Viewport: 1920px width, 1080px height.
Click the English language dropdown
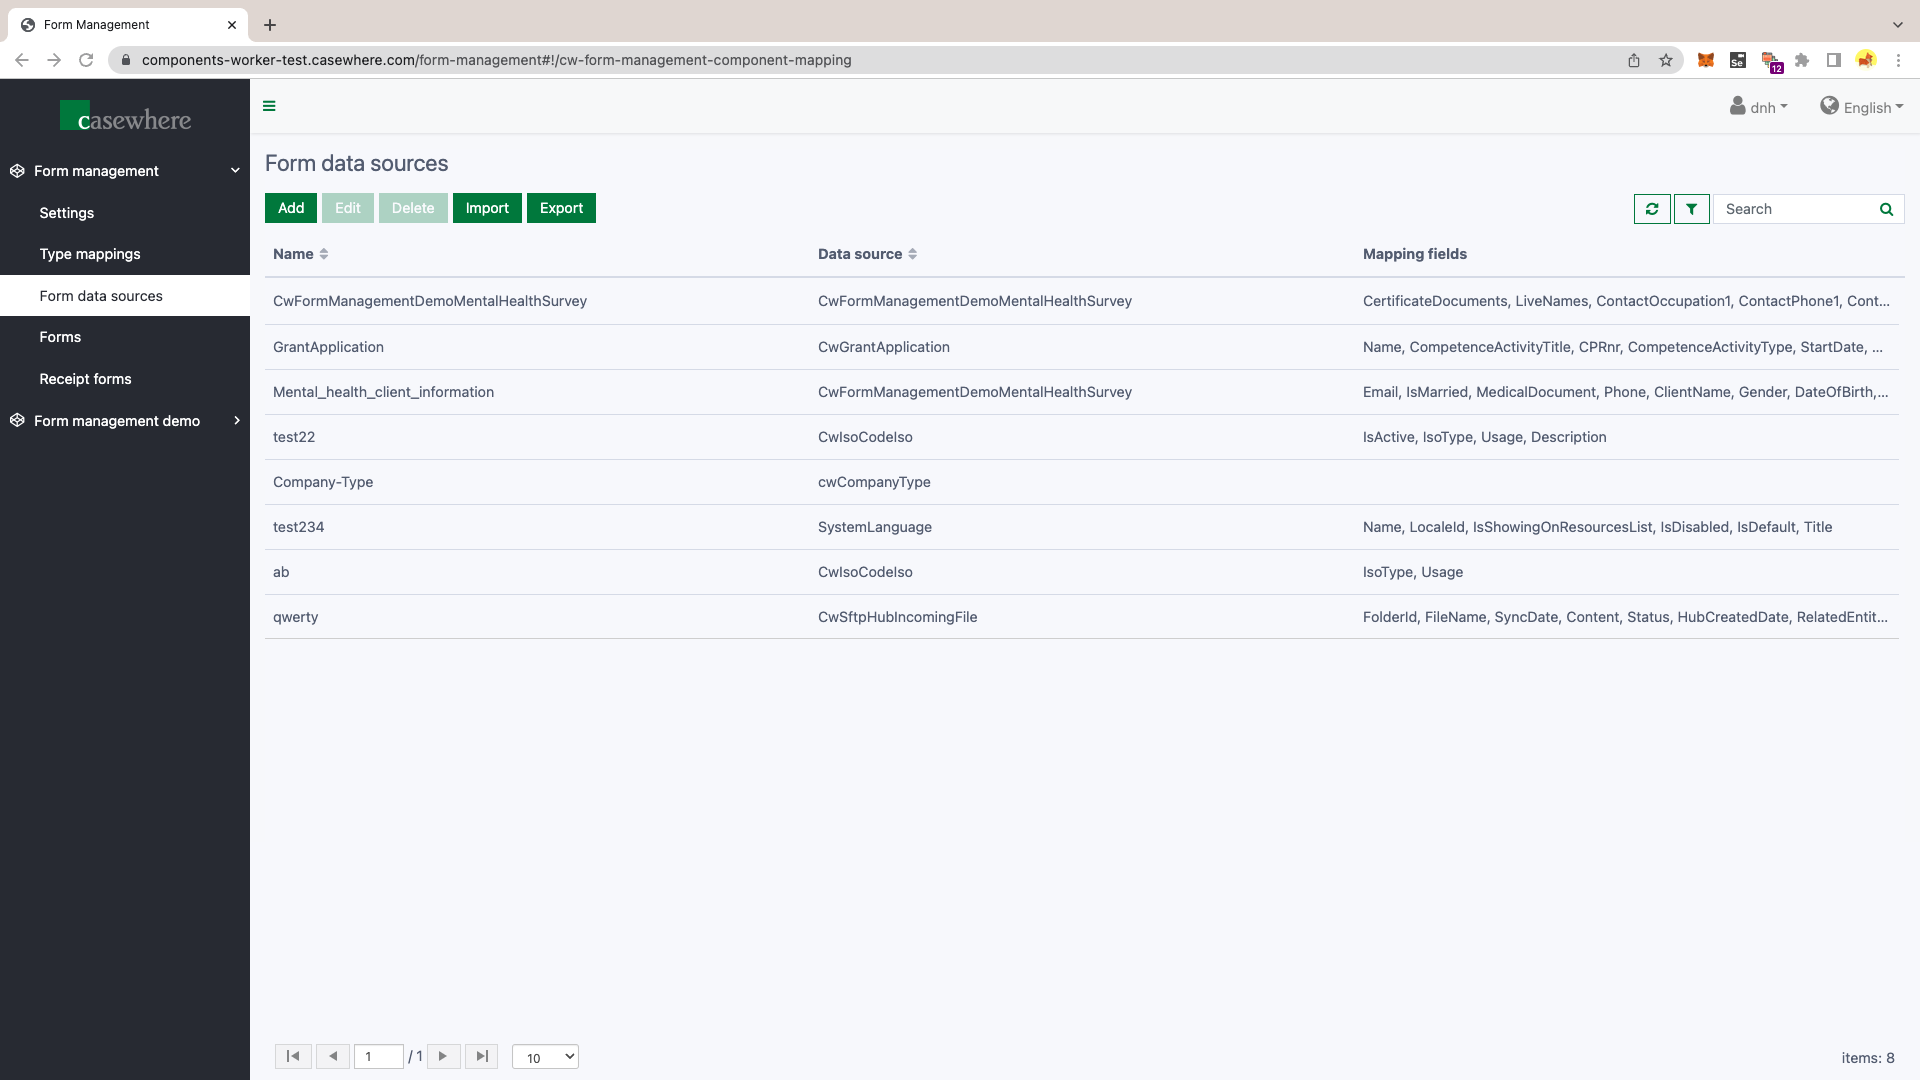click(x=1865, y=107)
